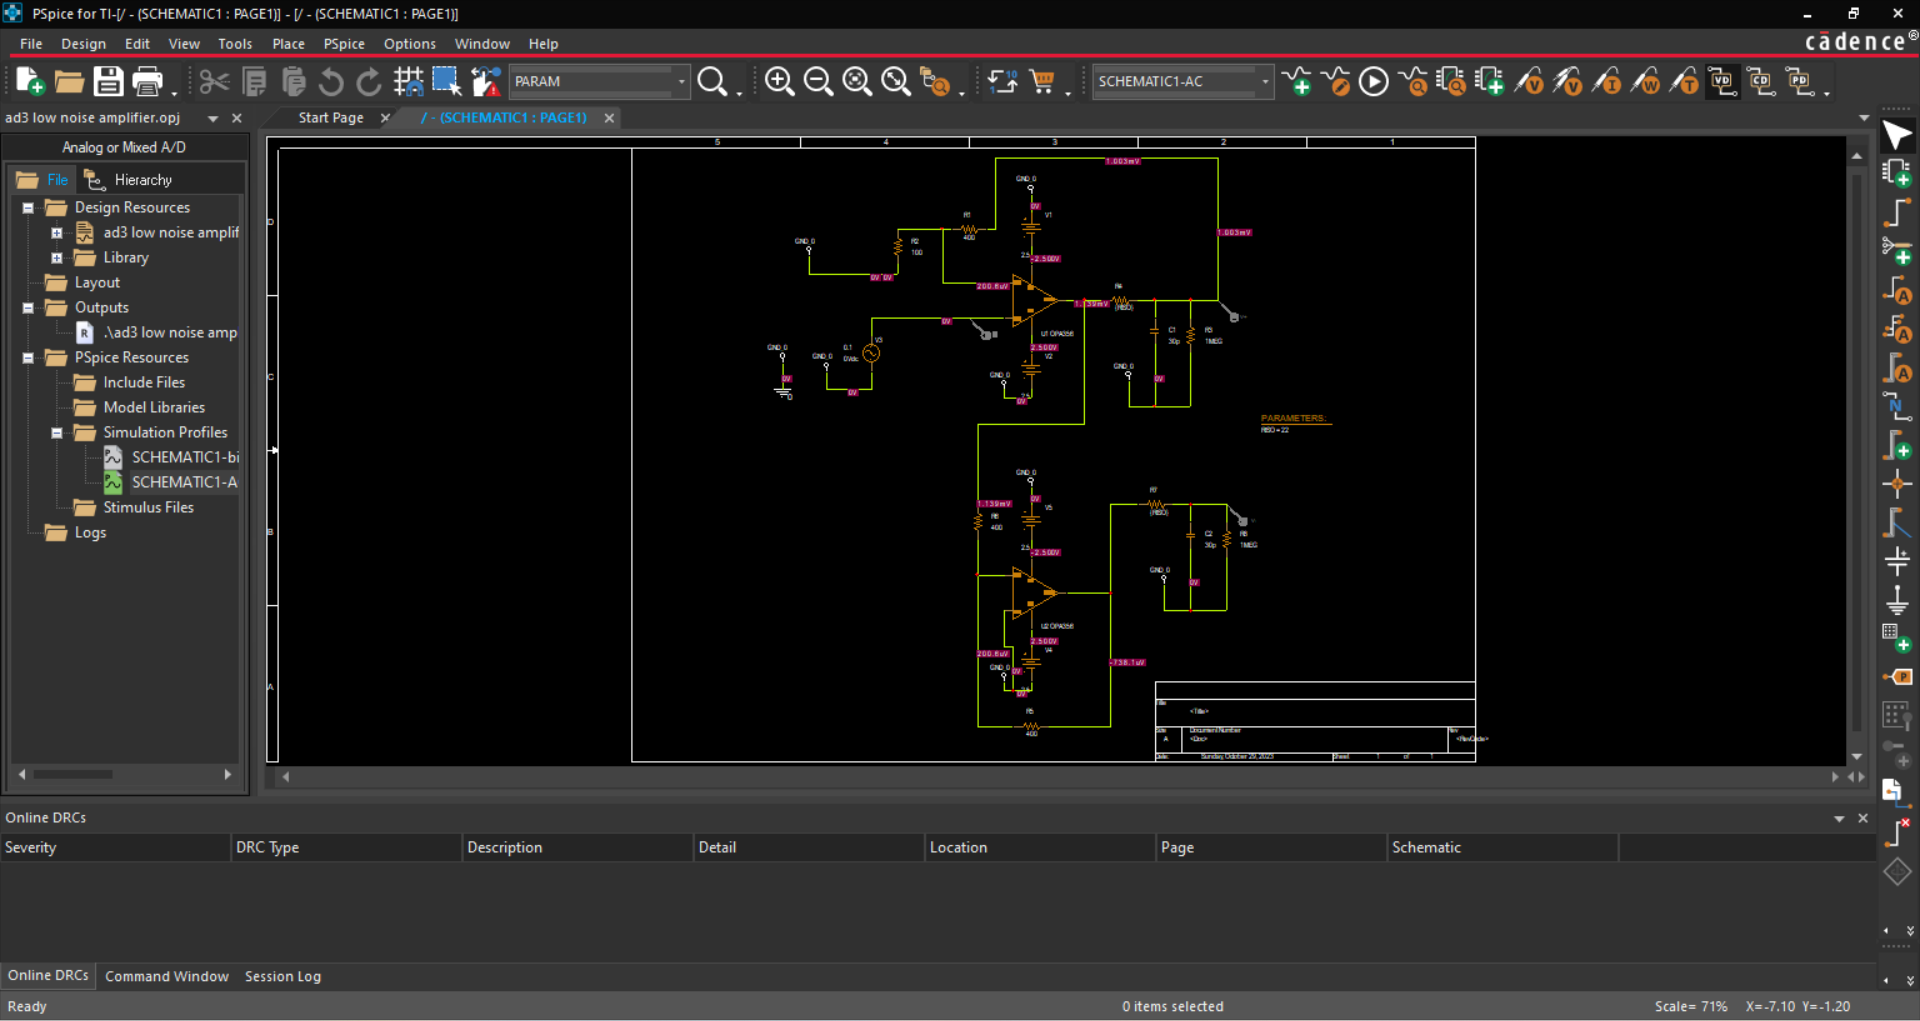Place a voltage marker probe

[x=1529, y=82]
